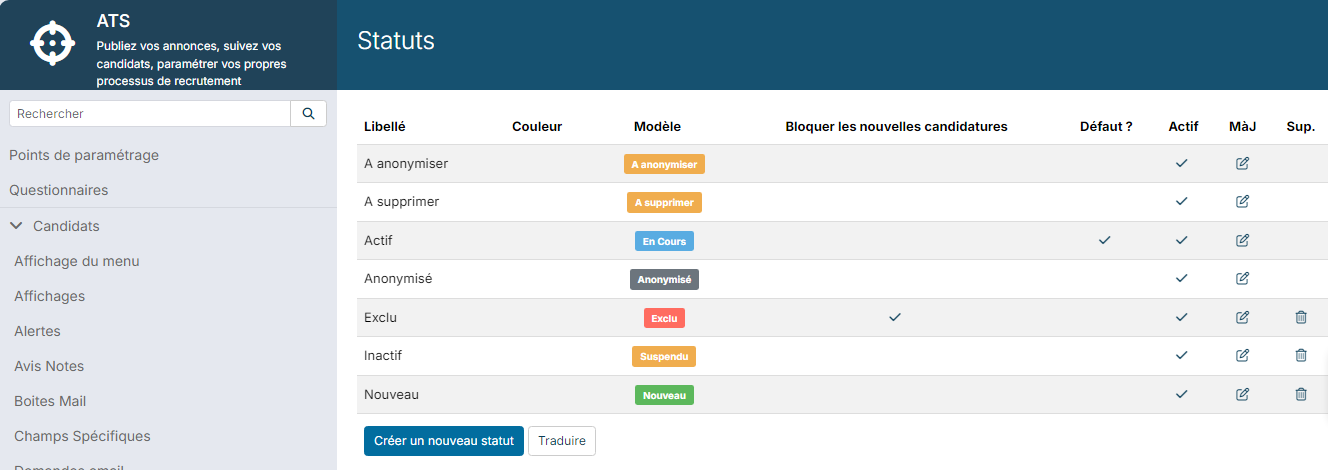
Task: Click the Actif checkmark in A anonymiser row
Action: click(1181, 163)
